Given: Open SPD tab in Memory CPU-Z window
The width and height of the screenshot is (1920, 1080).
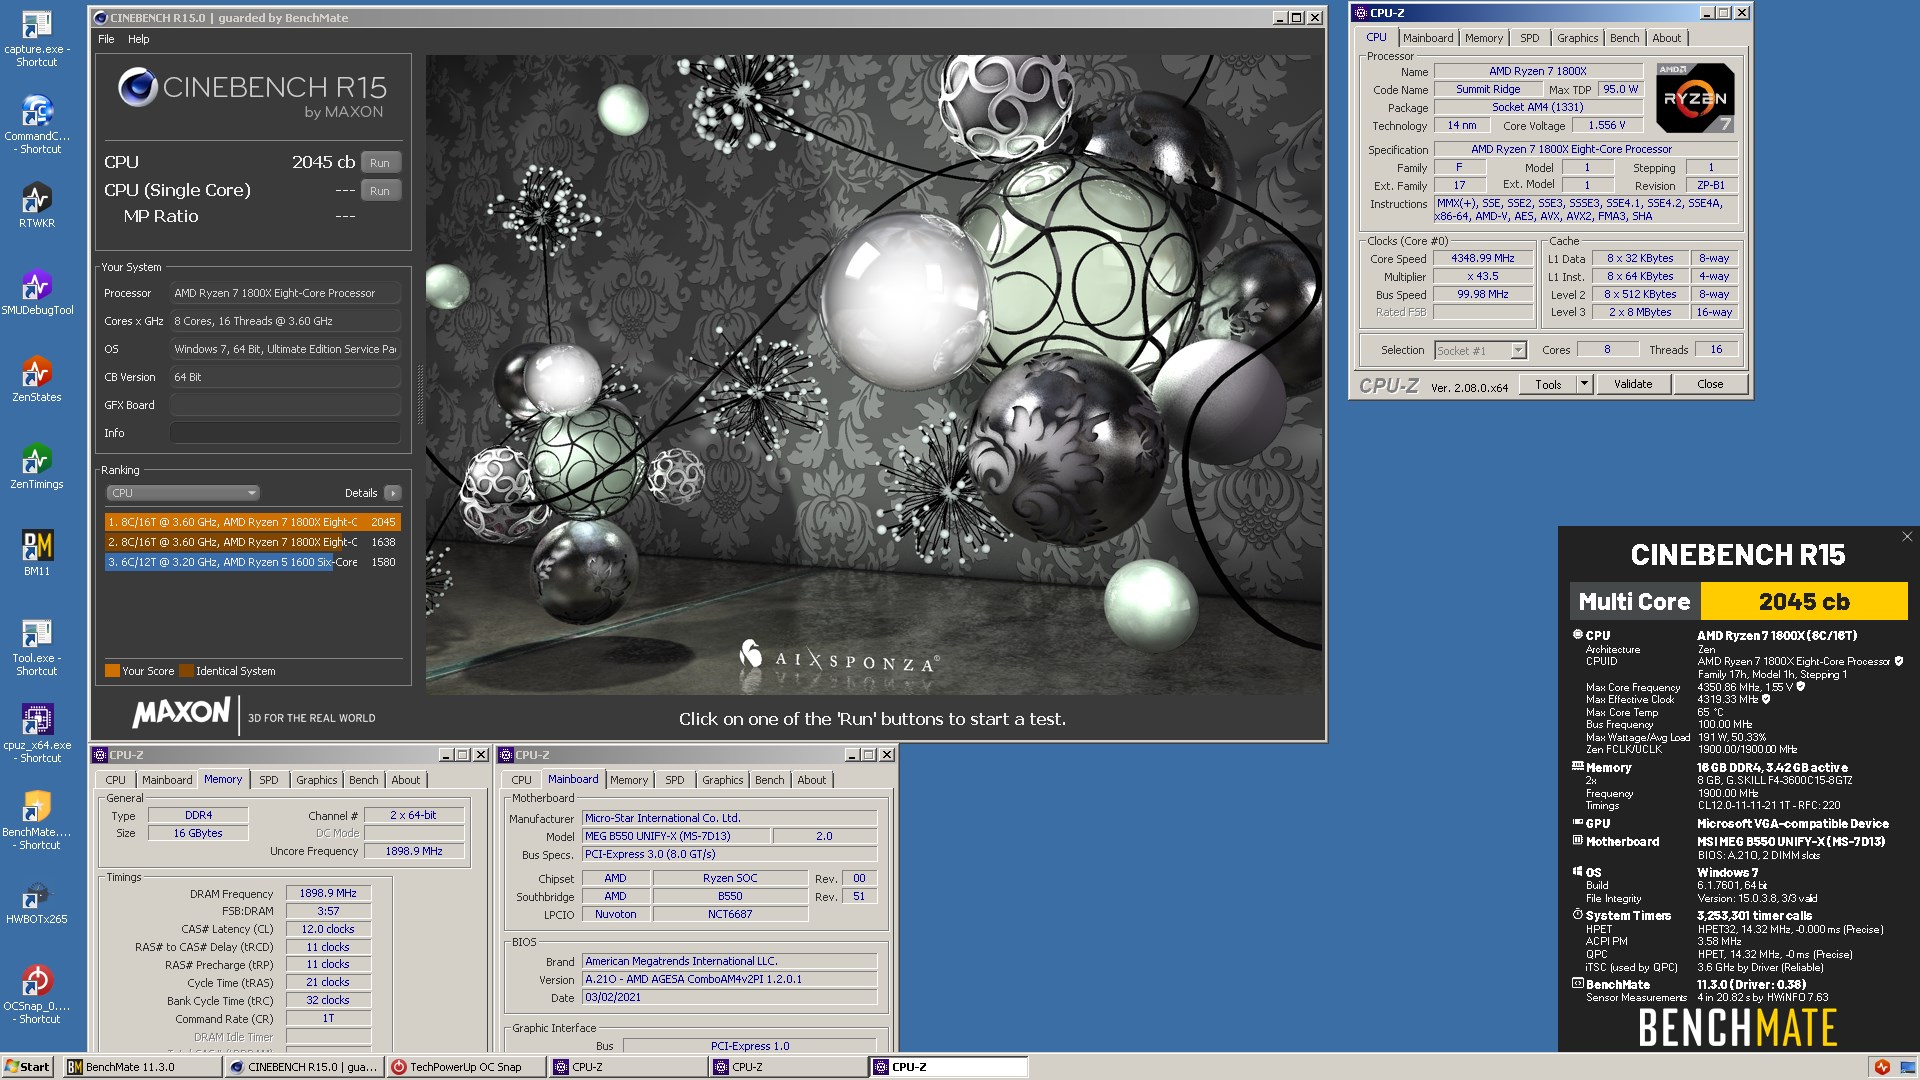Looking at the screenshot, I should coord(269,780).
